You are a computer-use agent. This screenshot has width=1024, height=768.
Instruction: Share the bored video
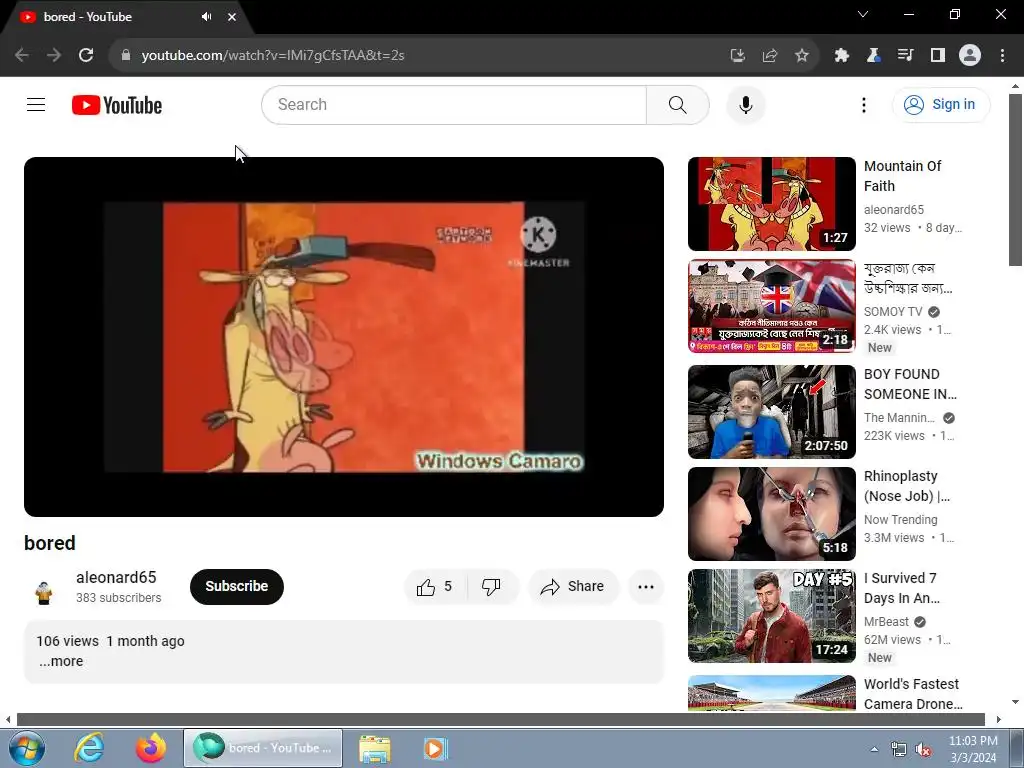[x=573, y=586]
